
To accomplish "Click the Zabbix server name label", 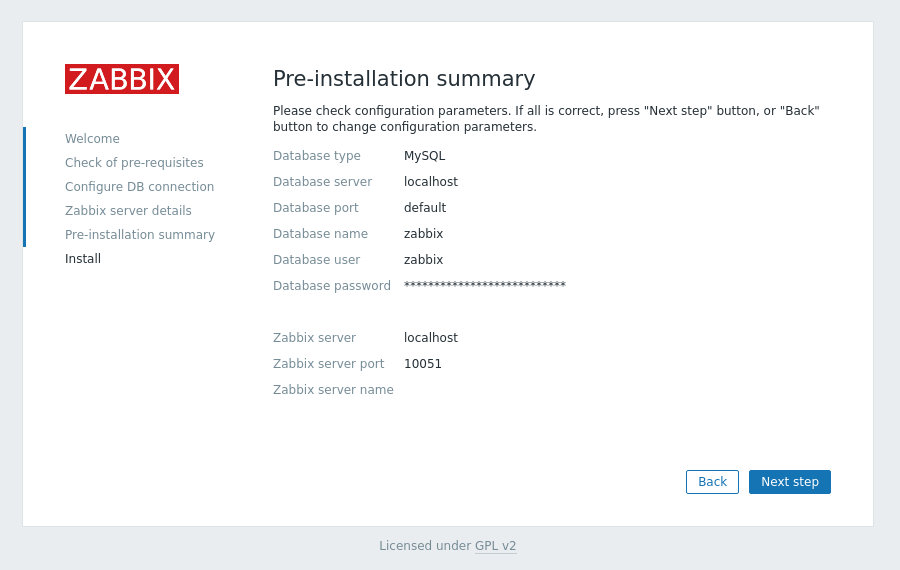I will pos(333,390).
